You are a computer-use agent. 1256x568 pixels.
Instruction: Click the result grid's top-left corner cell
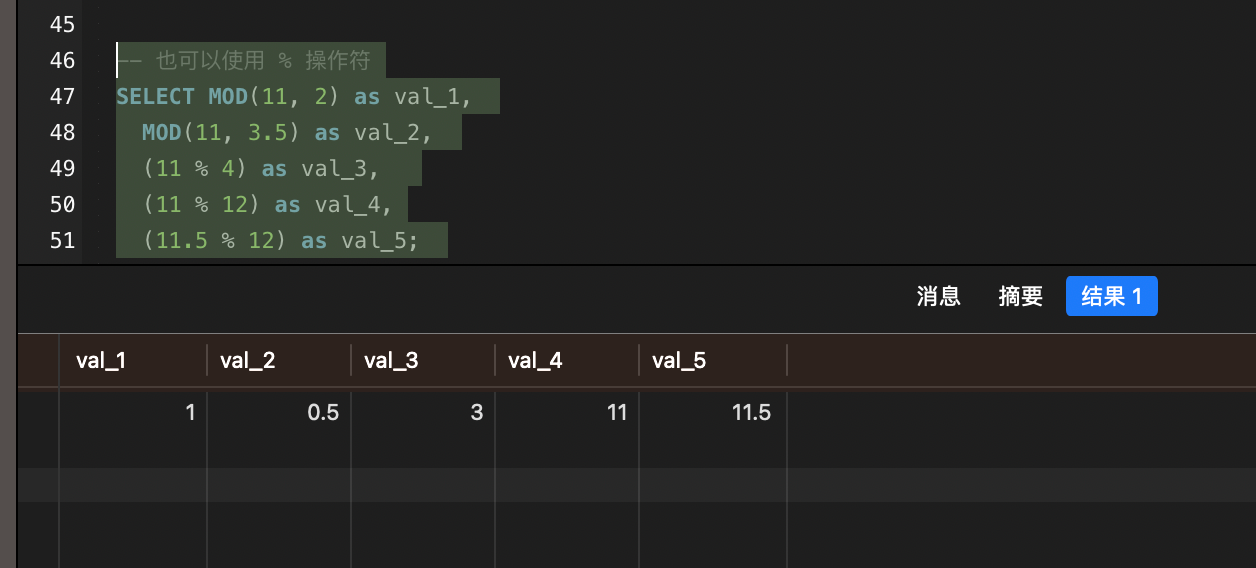pyautogui.click(x=38, y=361)
